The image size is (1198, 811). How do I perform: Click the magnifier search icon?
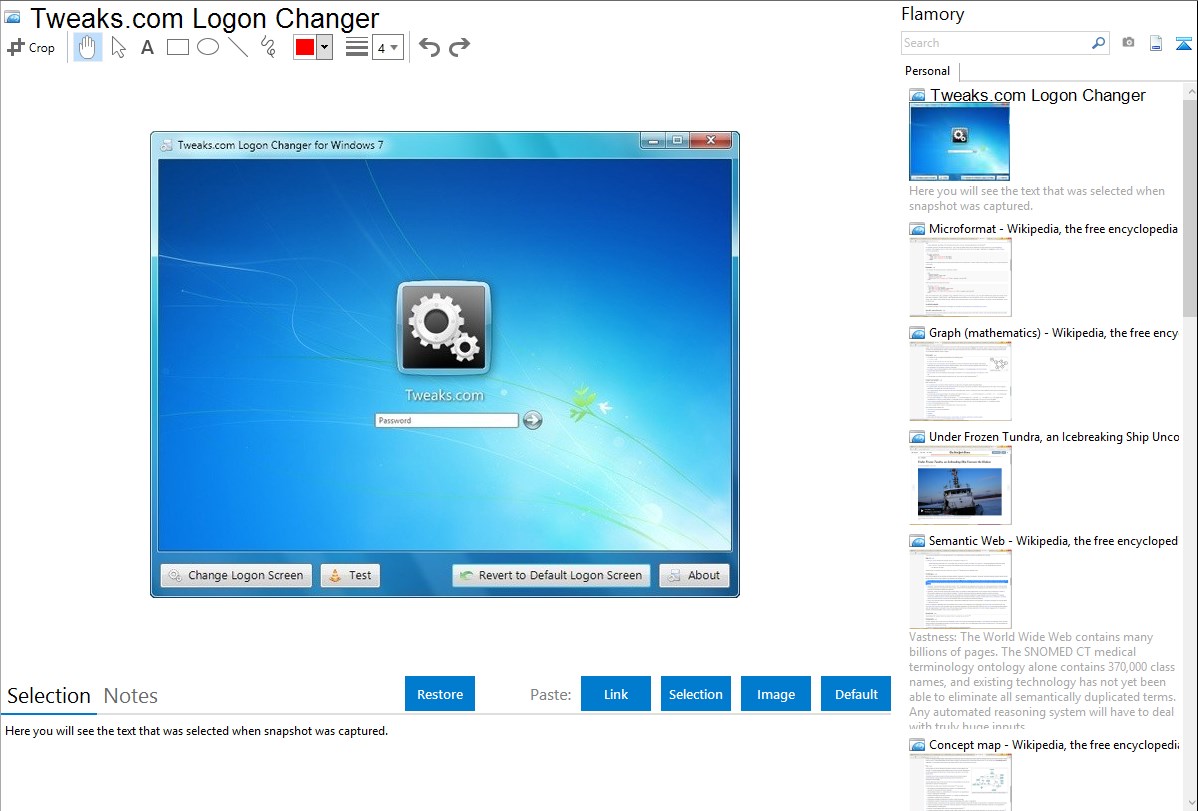pos(1099,43)
